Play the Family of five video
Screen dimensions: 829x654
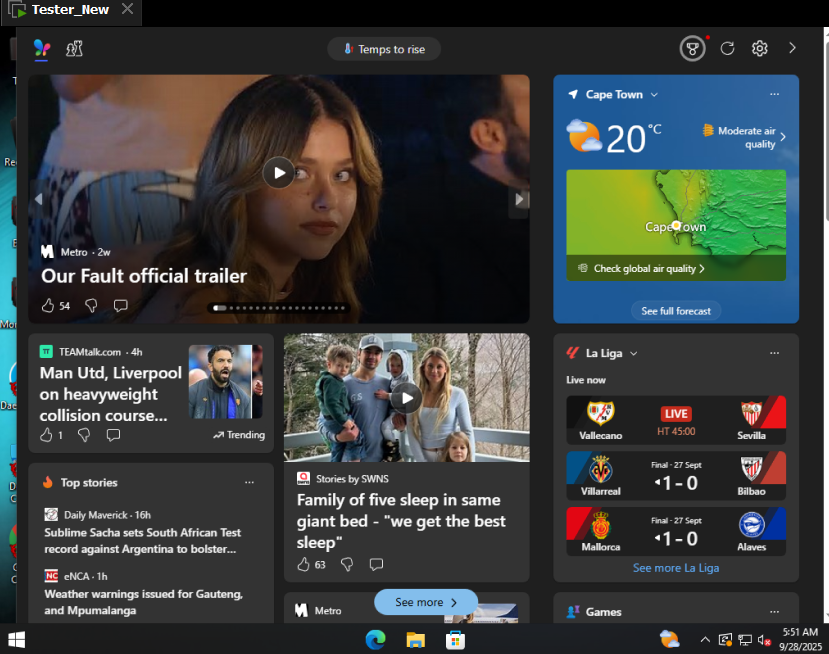[x=406, y=398]
